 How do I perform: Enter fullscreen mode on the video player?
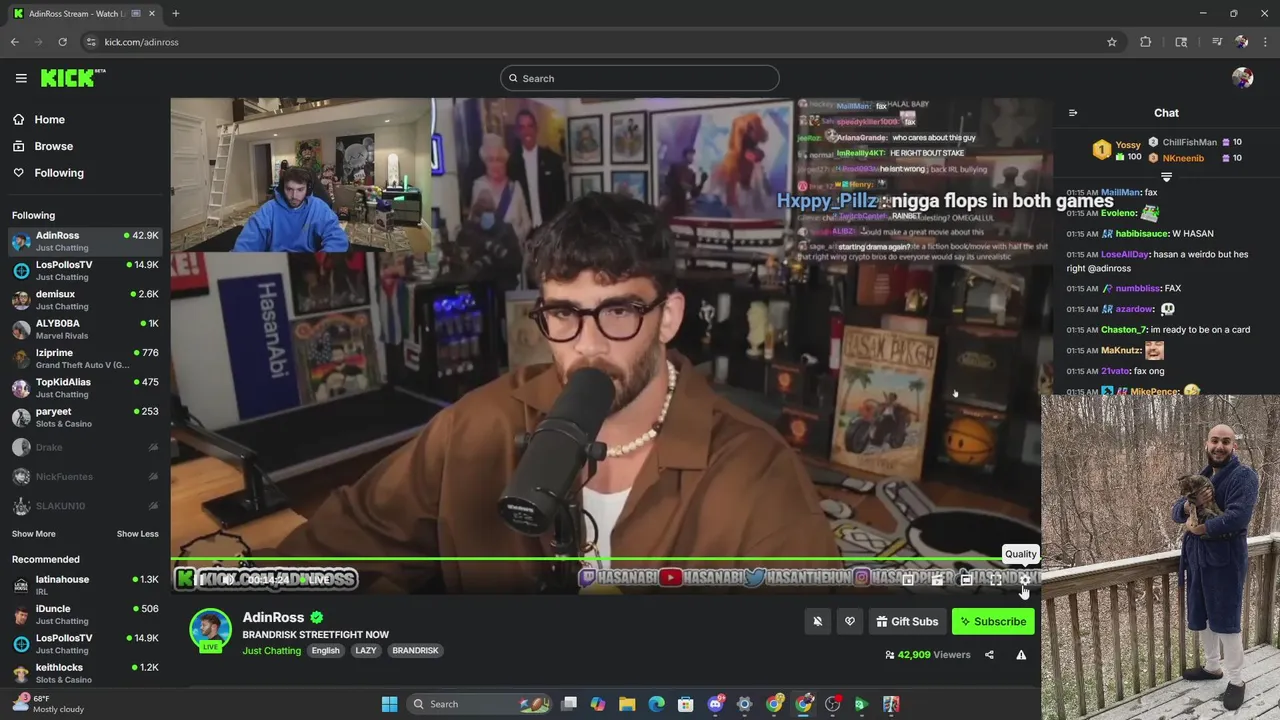[x=995, y=579]
